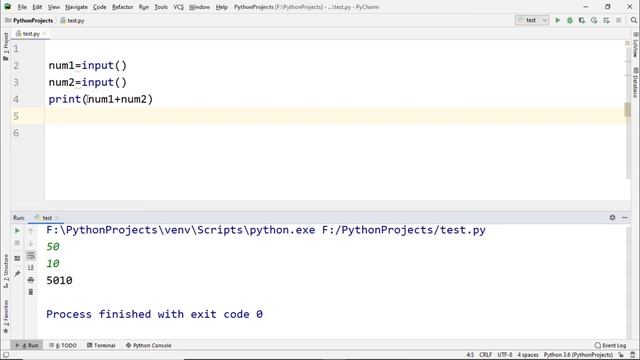This screenshot has width=640, height=360.
Task: Click test.py breadcrumb in navigation bar
Action: [x=72, y=20]
